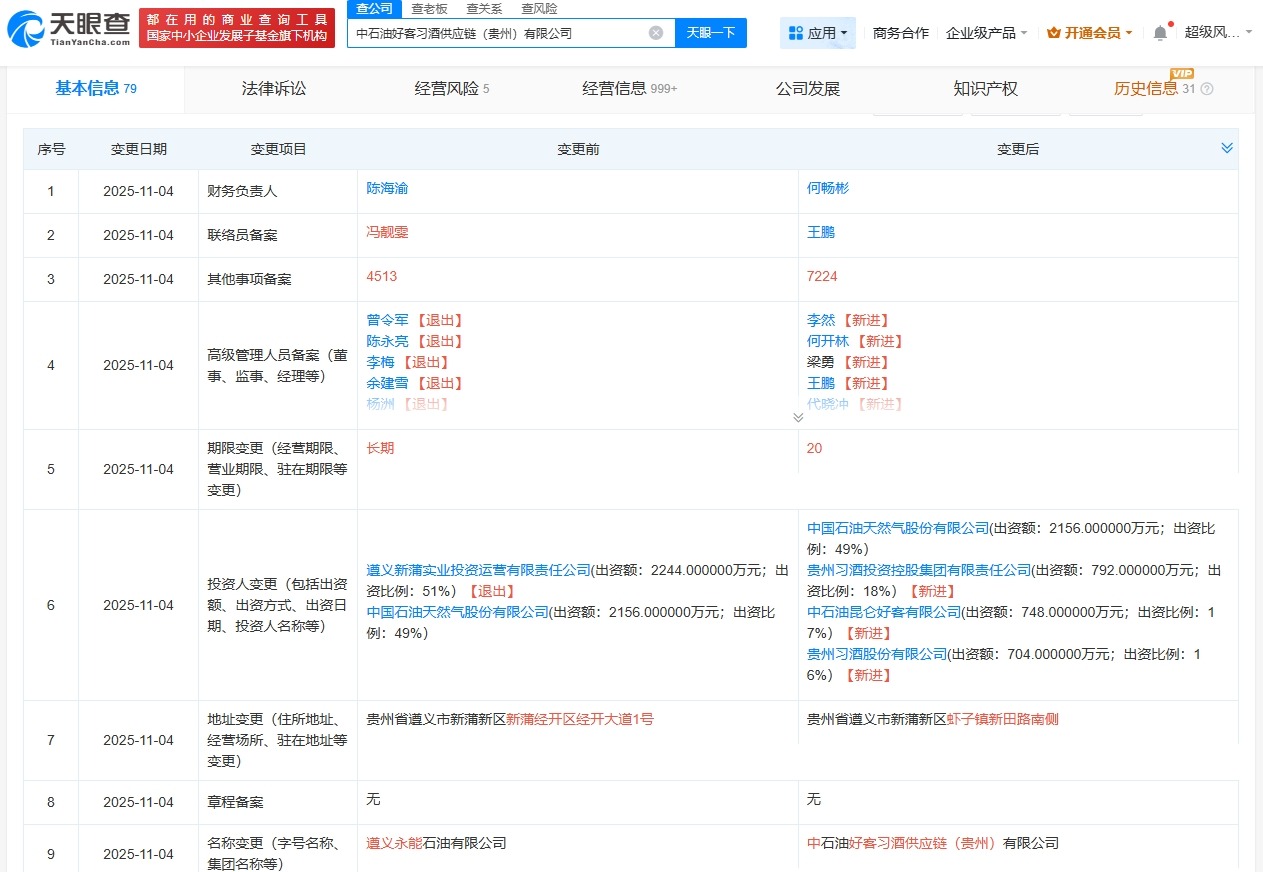This screenshot has width=1263, height=872.
Task: Click the 天眼一下 search button
Action: tap(710, 32)
